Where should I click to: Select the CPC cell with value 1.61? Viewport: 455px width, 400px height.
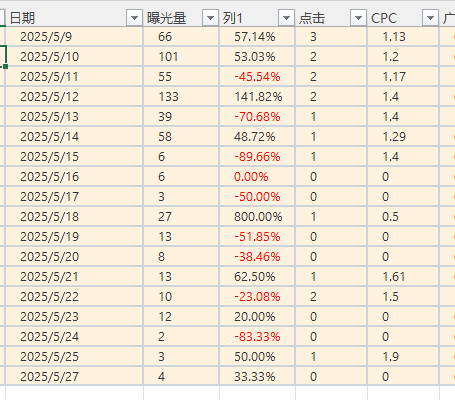(403, 277)
